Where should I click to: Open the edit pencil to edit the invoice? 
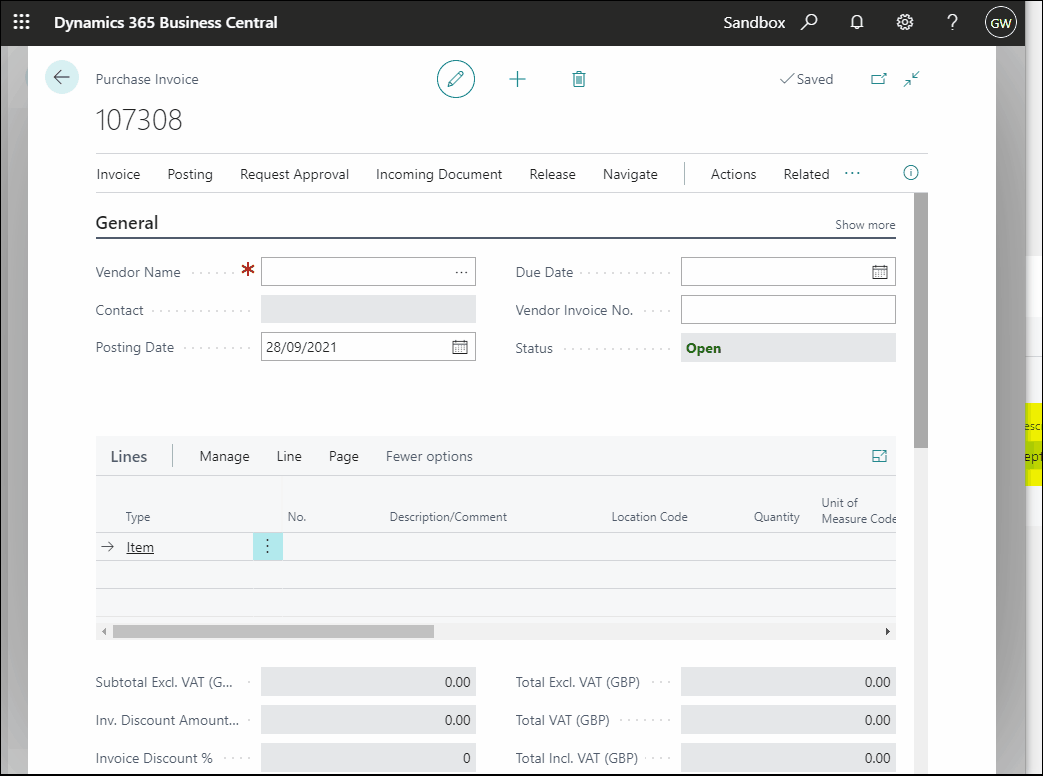coord(456,79)
